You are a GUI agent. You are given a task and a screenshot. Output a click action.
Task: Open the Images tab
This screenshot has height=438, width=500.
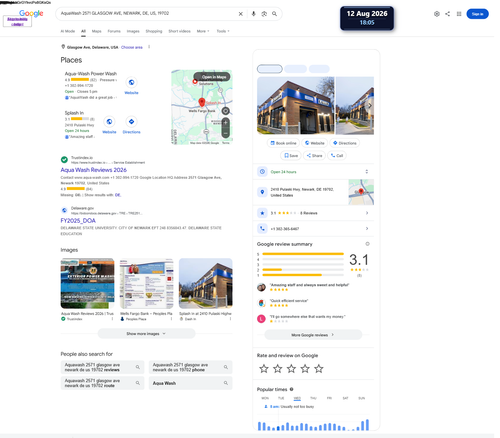[133, 31]
